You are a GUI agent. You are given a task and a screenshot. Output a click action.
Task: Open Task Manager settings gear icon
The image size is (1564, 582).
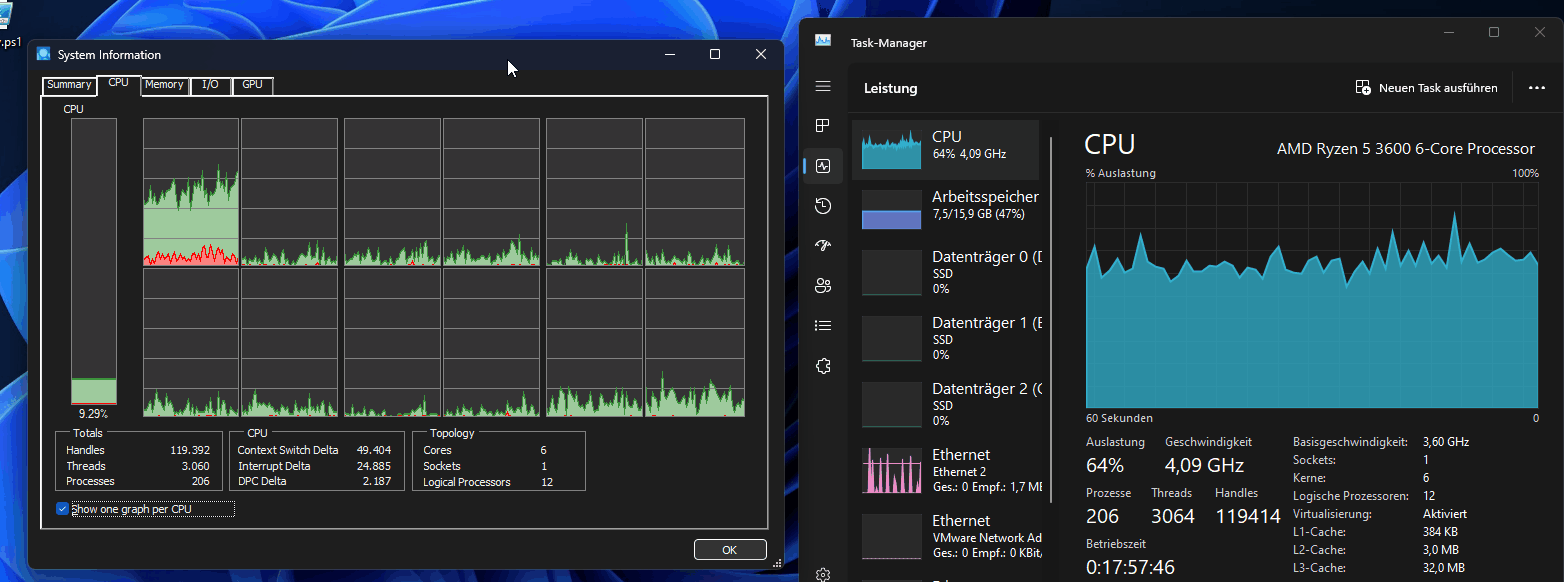coord(823,574)
